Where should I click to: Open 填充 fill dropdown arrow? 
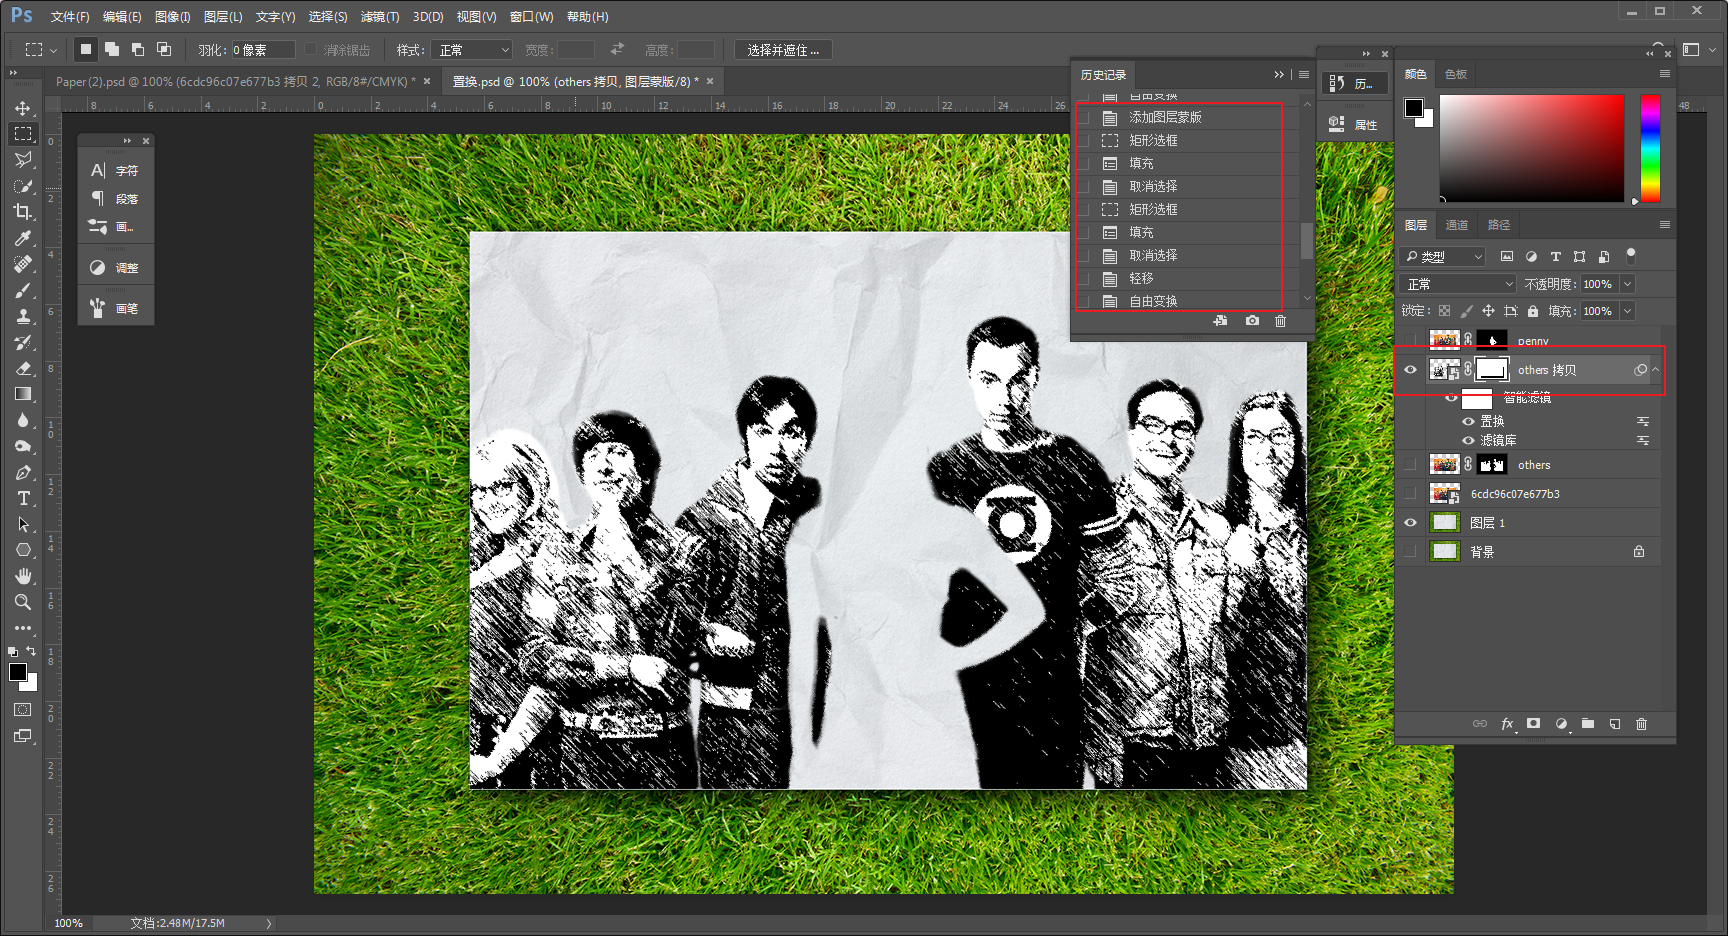click(x=1628, y=311)
